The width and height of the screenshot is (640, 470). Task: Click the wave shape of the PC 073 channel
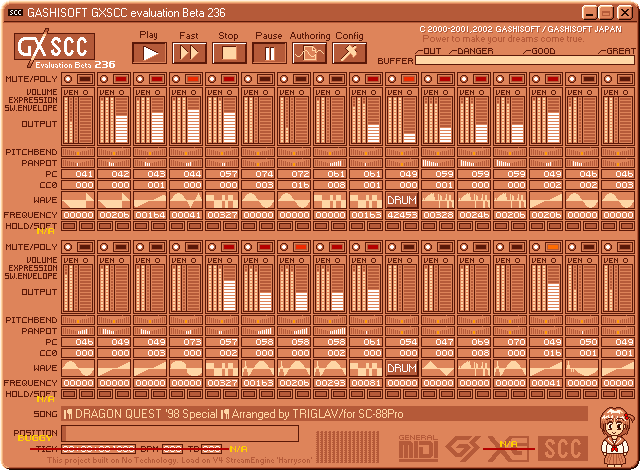click(186, 368)
